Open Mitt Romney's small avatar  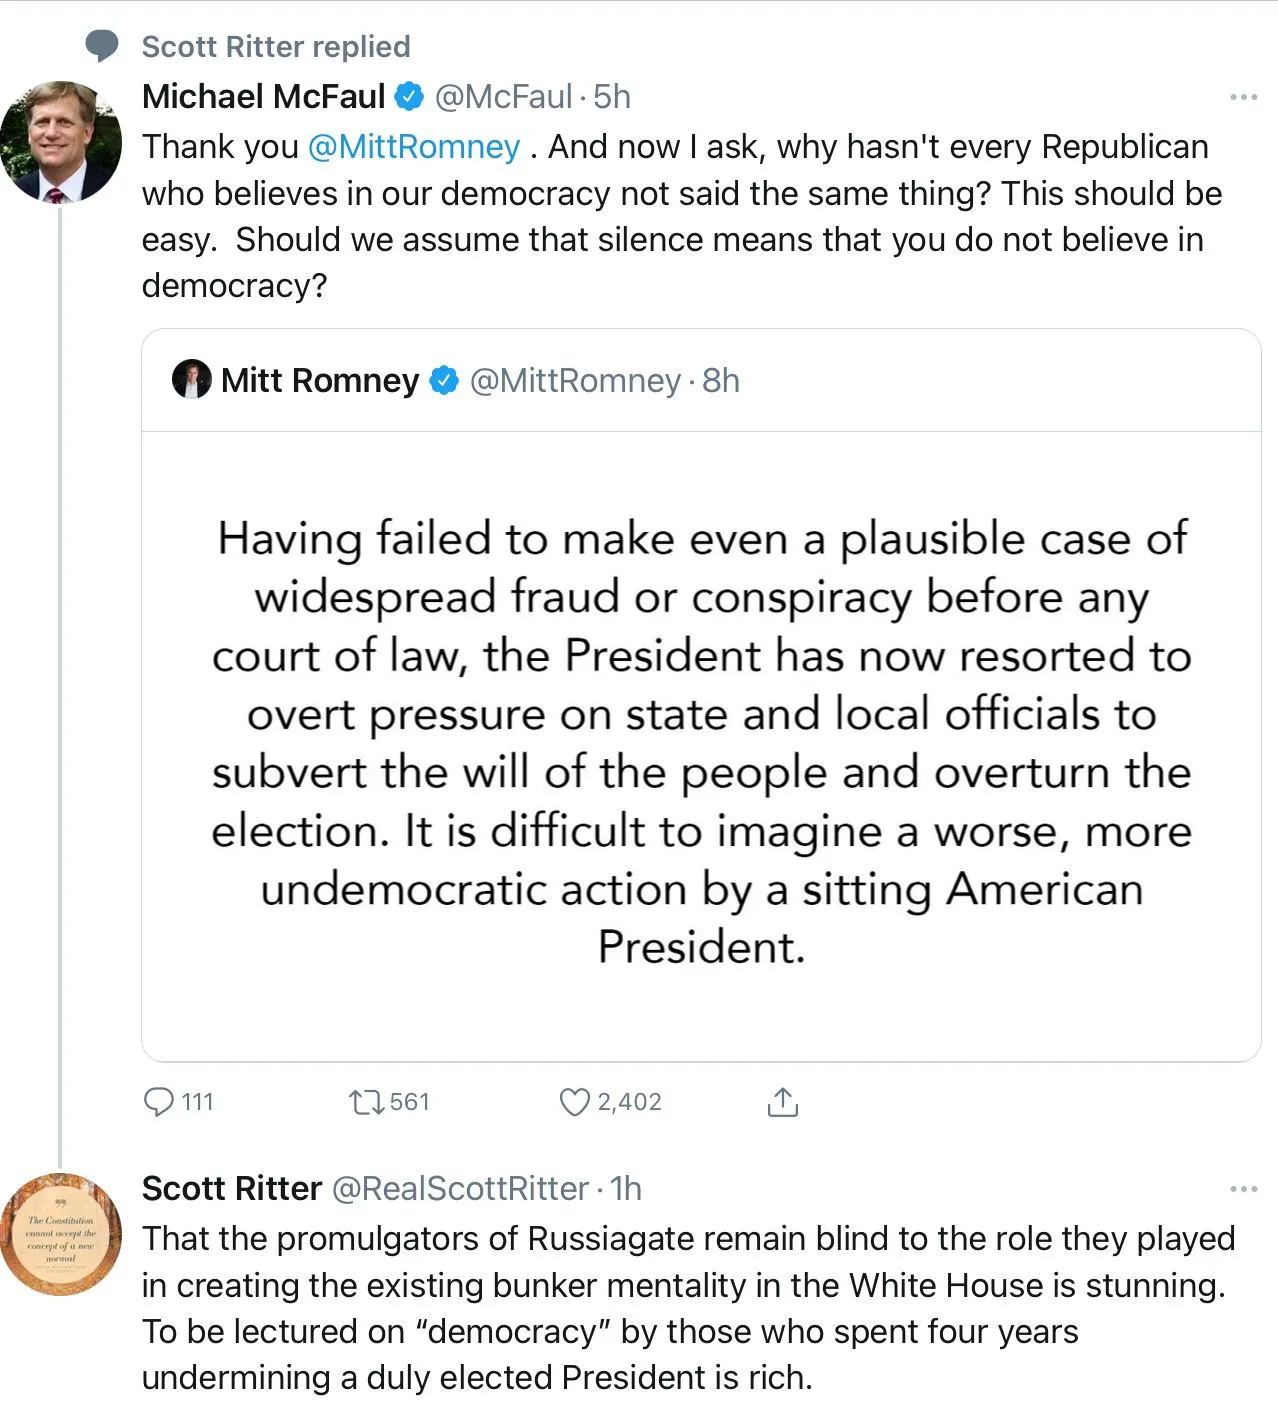pos(191,380)
